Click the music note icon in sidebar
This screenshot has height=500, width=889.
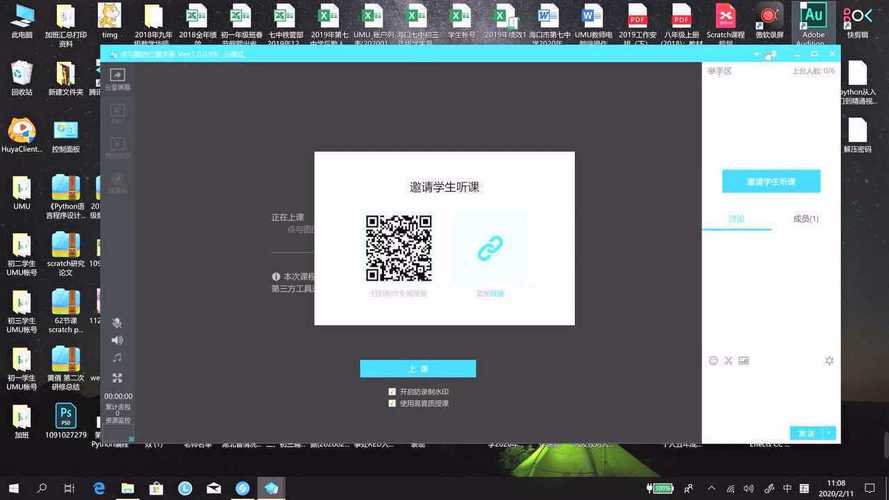[x=117, y=358]
